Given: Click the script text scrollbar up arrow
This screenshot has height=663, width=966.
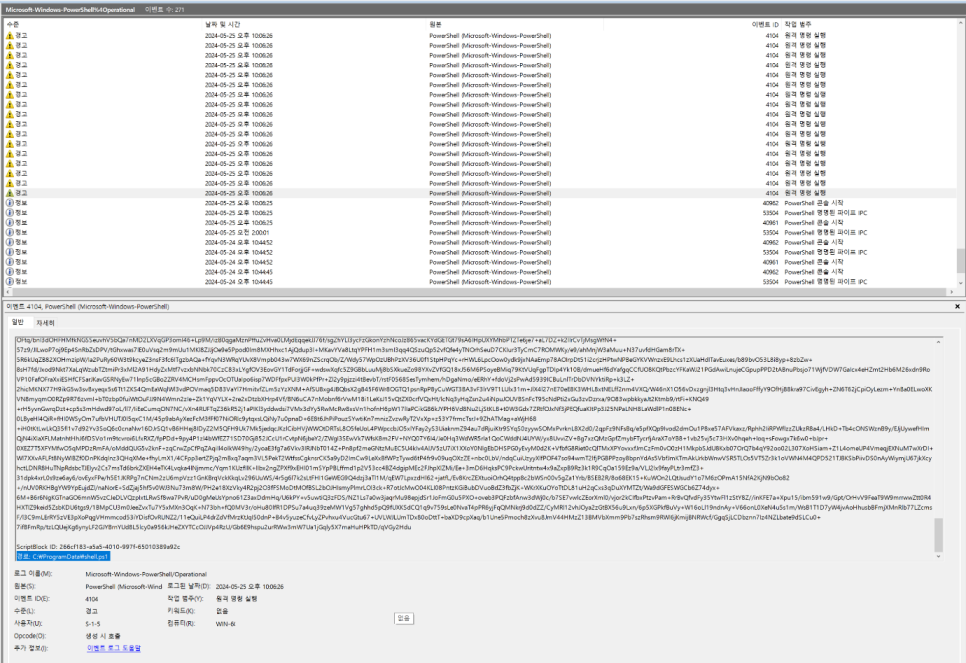Looking at the screenshot, I should point(938,341).
